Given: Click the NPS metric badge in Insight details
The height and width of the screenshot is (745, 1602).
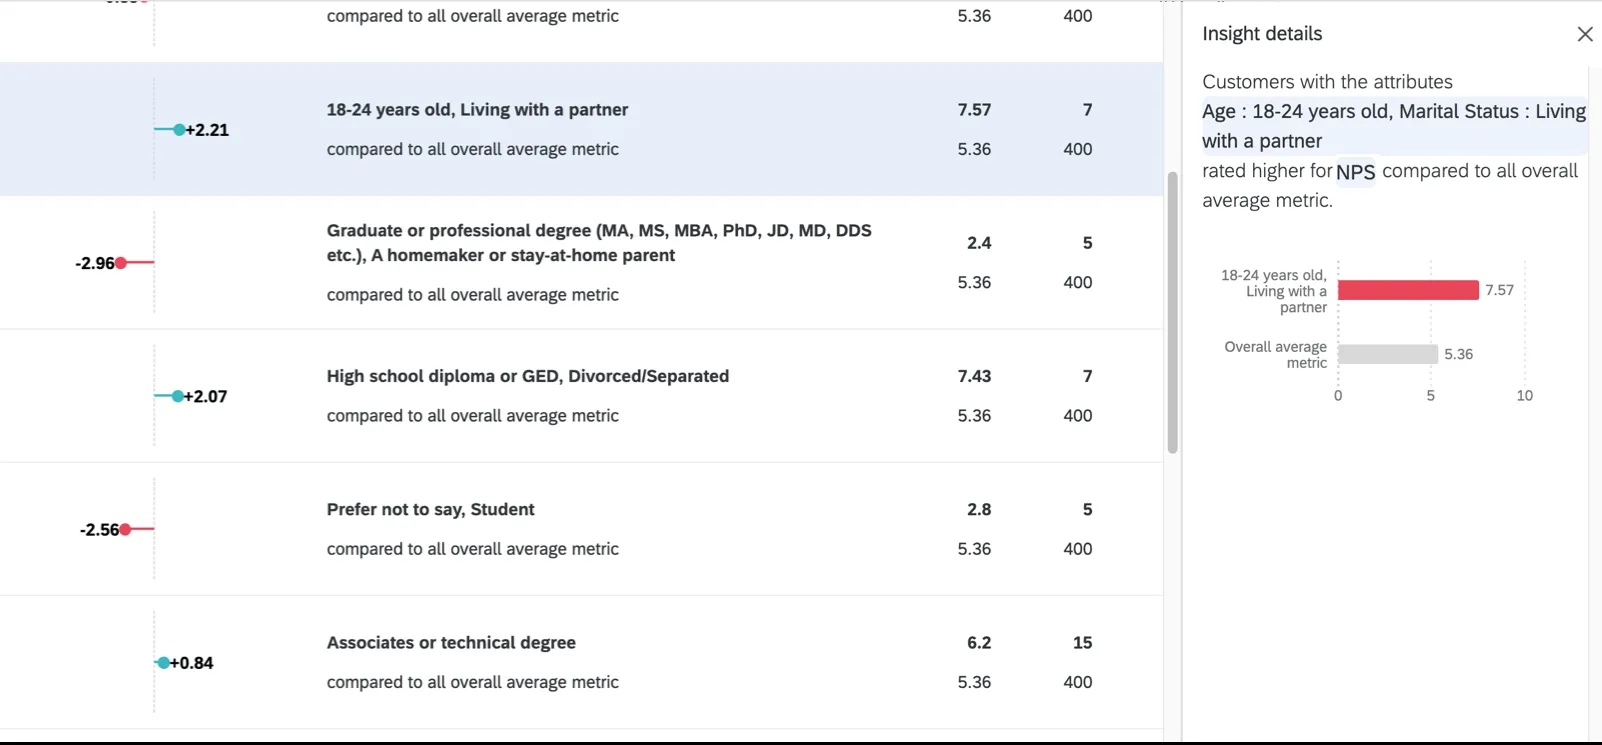Looking at the screenshot, I should click(1355, 171).
